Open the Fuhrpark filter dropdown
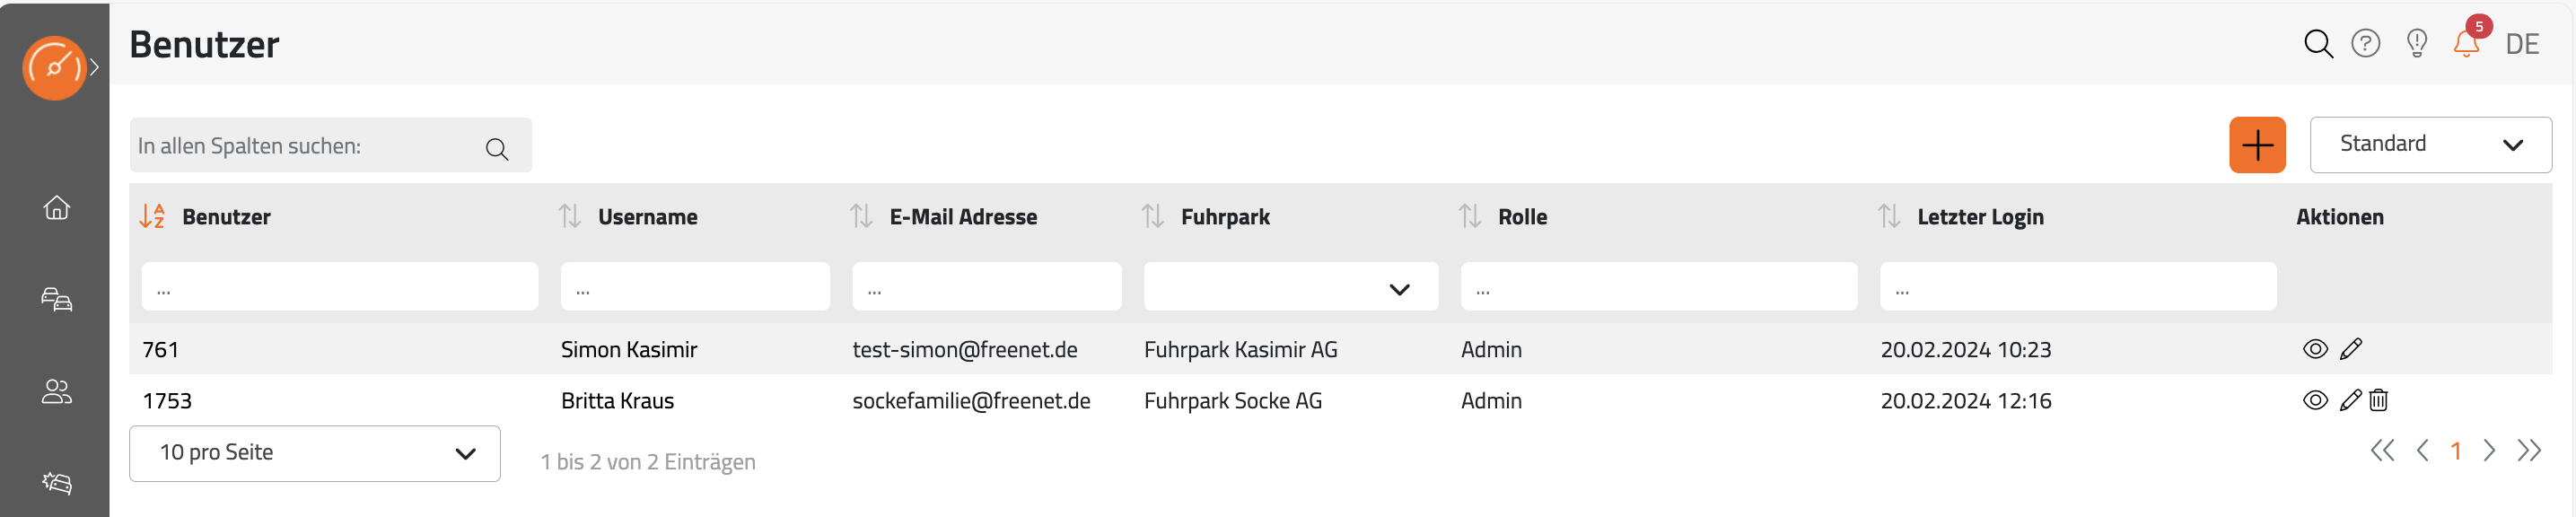 coord(1290,287)
